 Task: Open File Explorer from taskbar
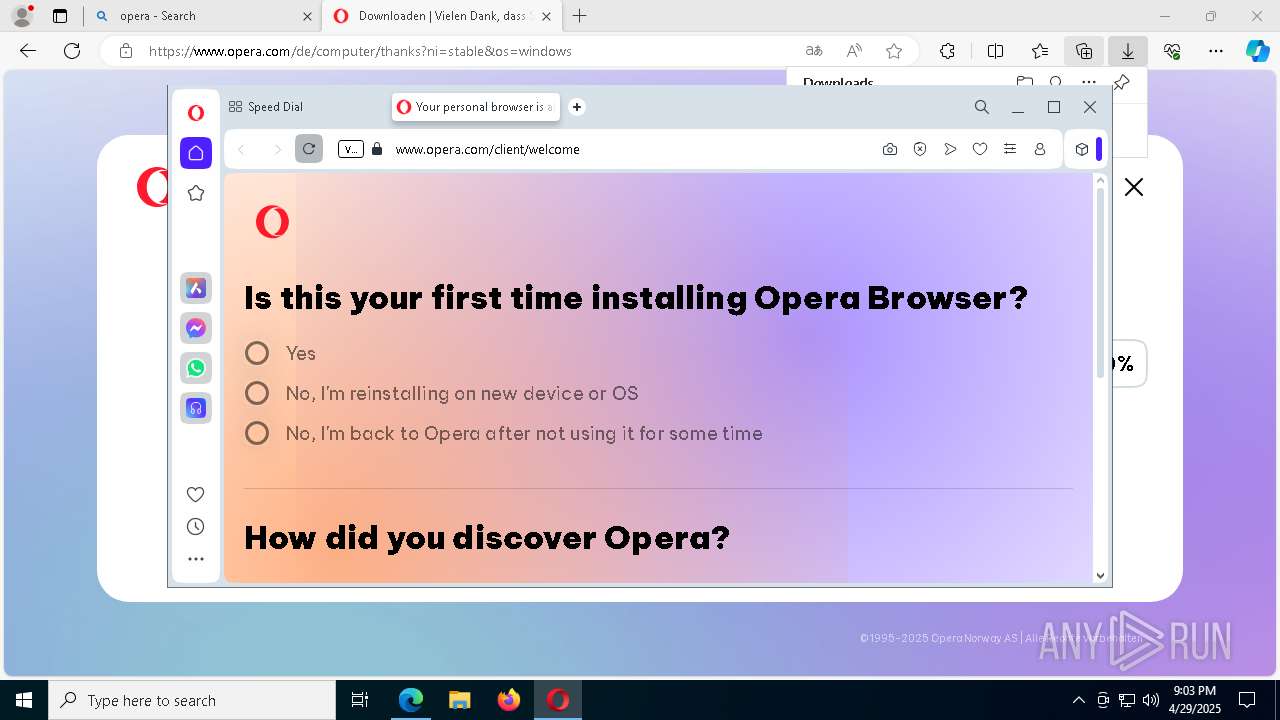coord(459,700)
